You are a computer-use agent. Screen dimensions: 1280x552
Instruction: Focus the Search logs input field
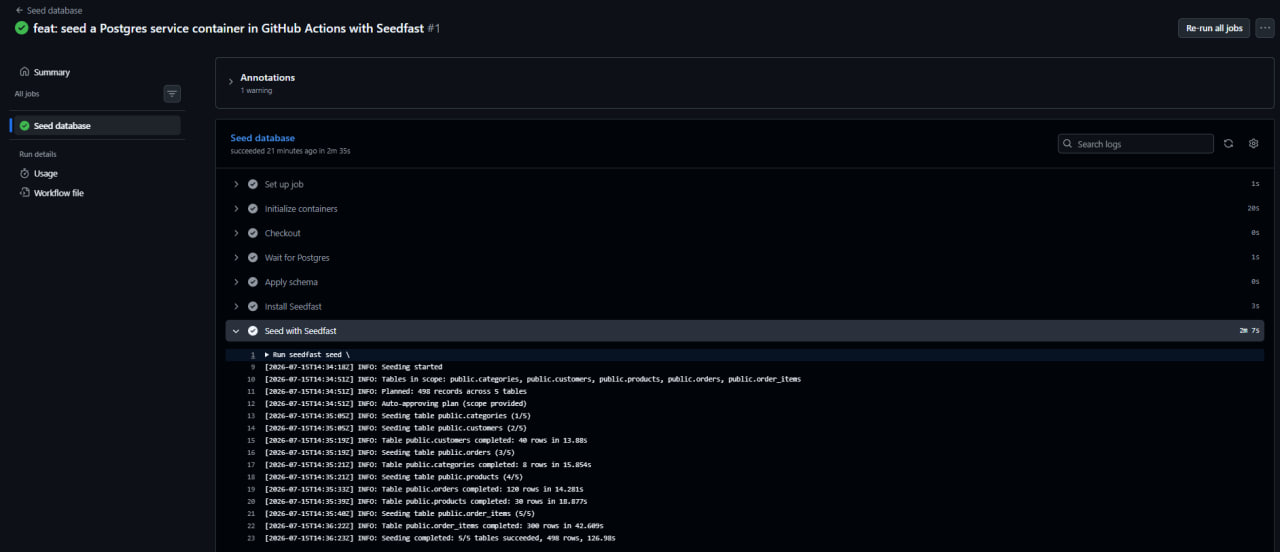pos(1136,144)
